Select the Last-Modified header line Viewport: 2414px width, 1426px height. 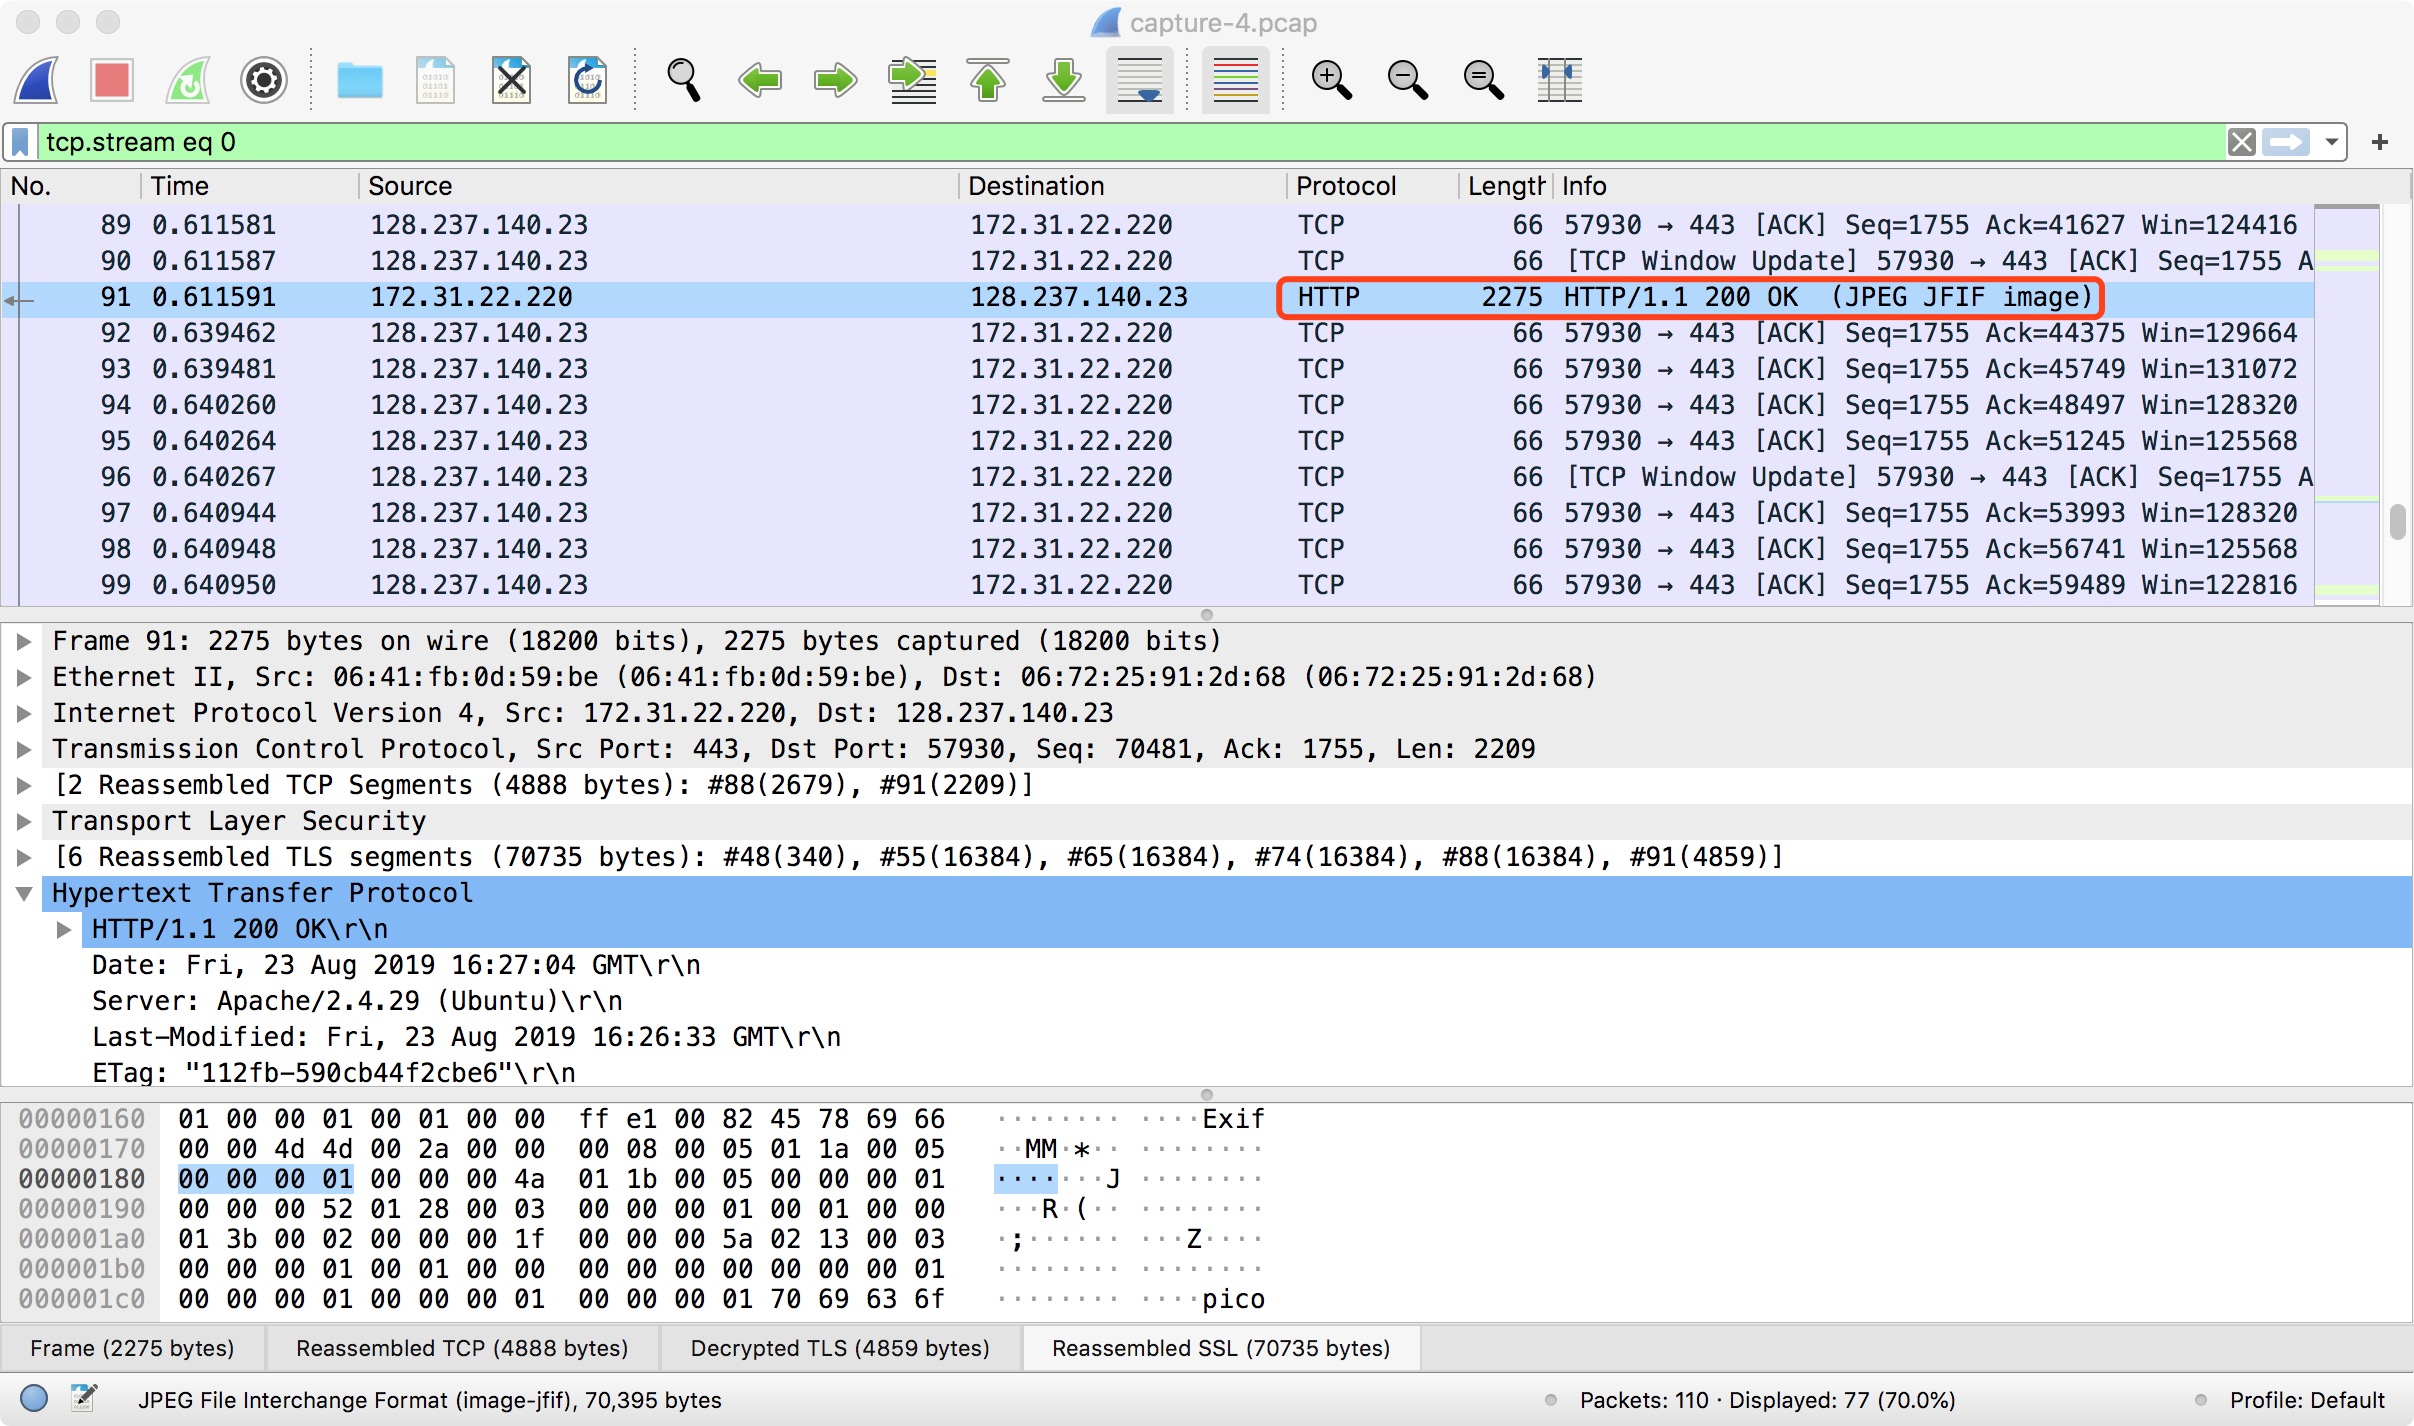pyautogui.click(x=466, y=1037)
